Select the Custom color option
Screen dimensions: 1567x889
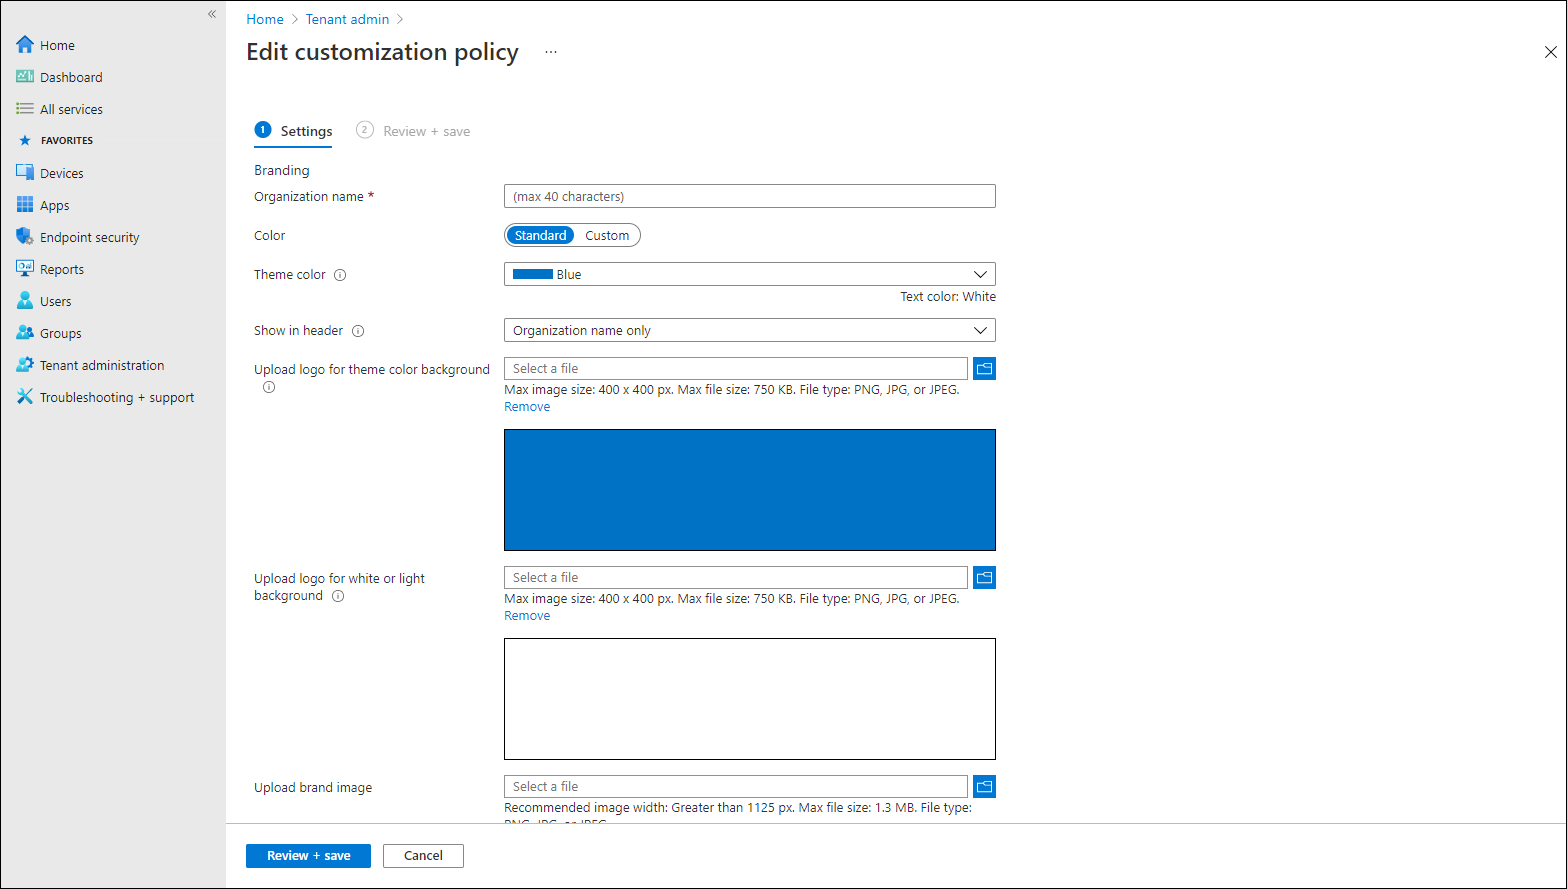(x=607, y=236)
